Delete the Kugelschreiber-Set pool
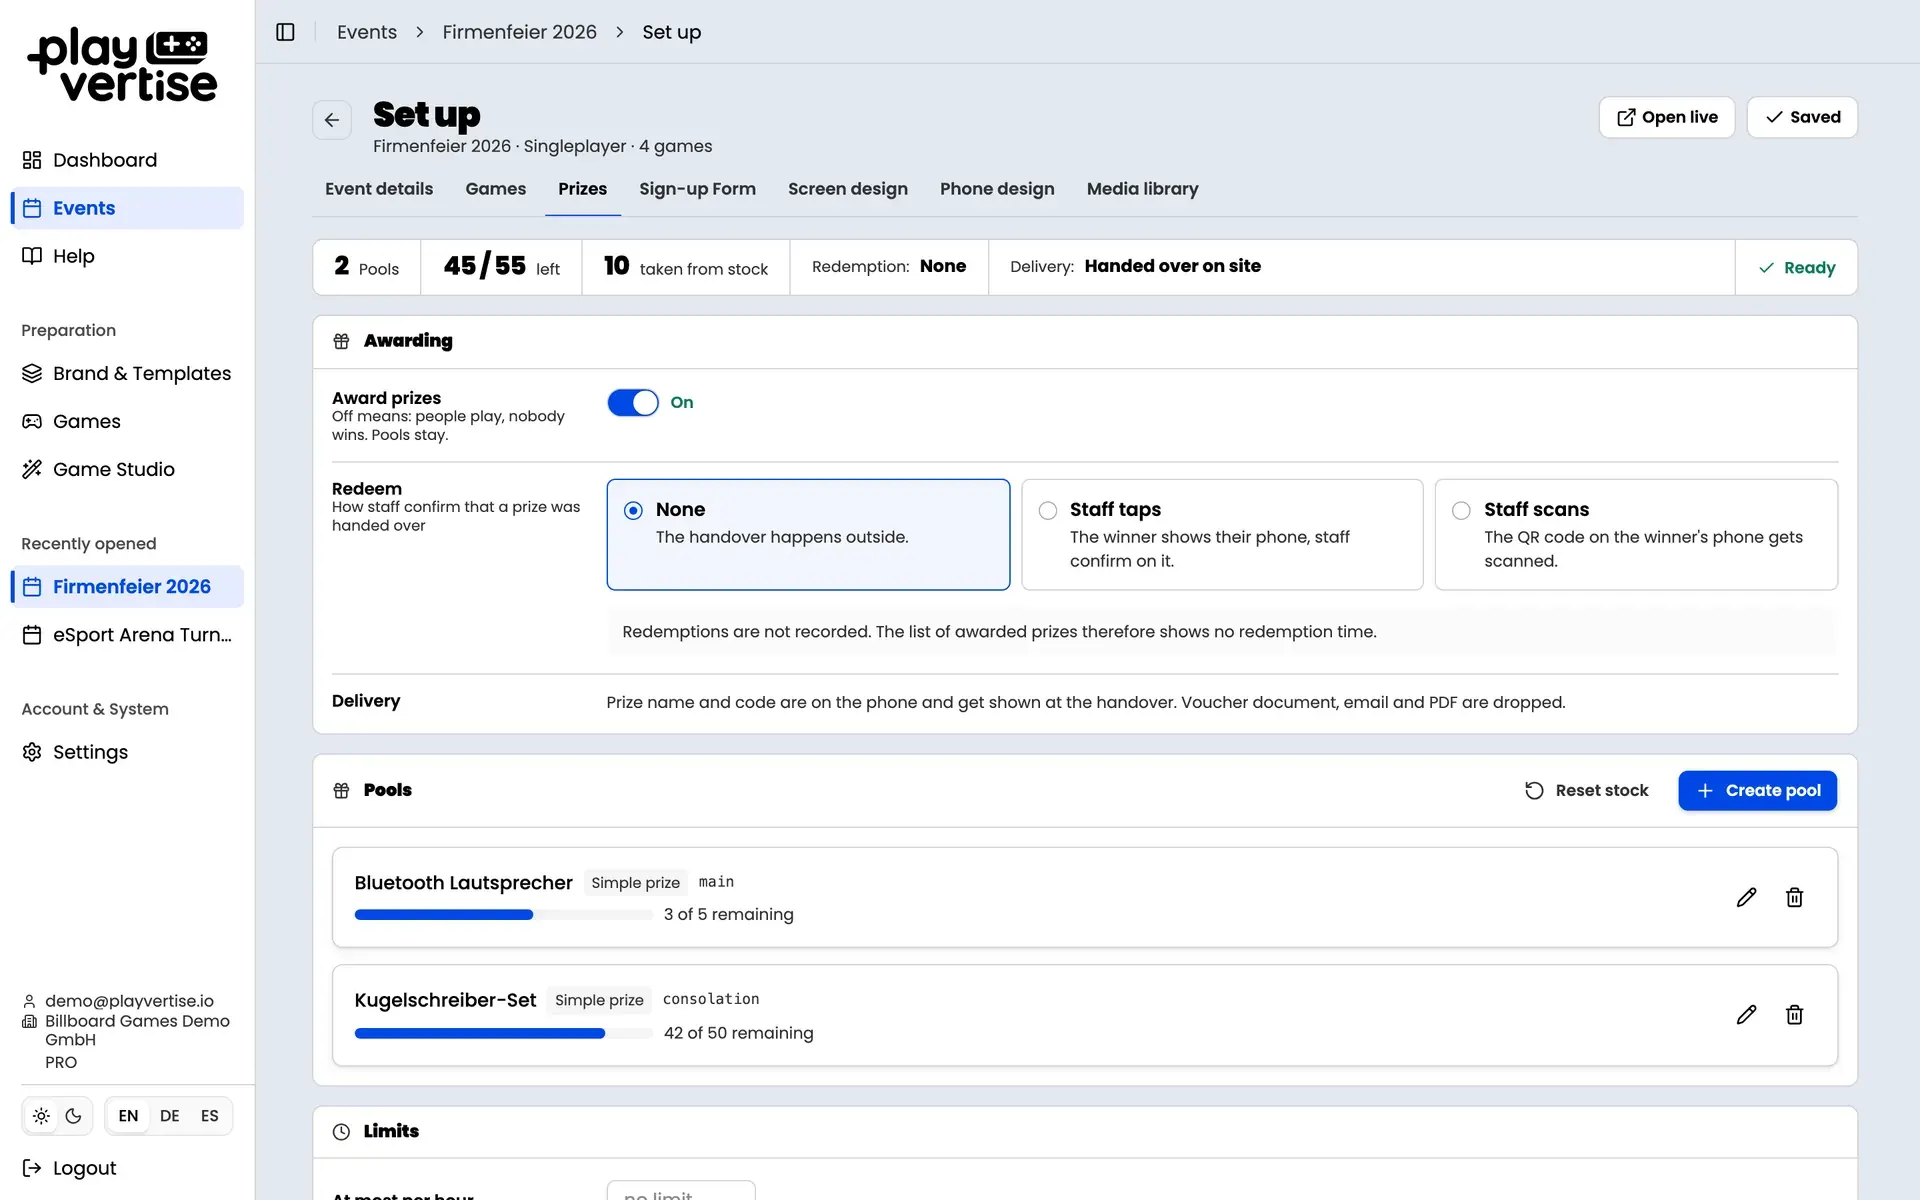The image size is (1920, 1200). coord(1794,1015)
